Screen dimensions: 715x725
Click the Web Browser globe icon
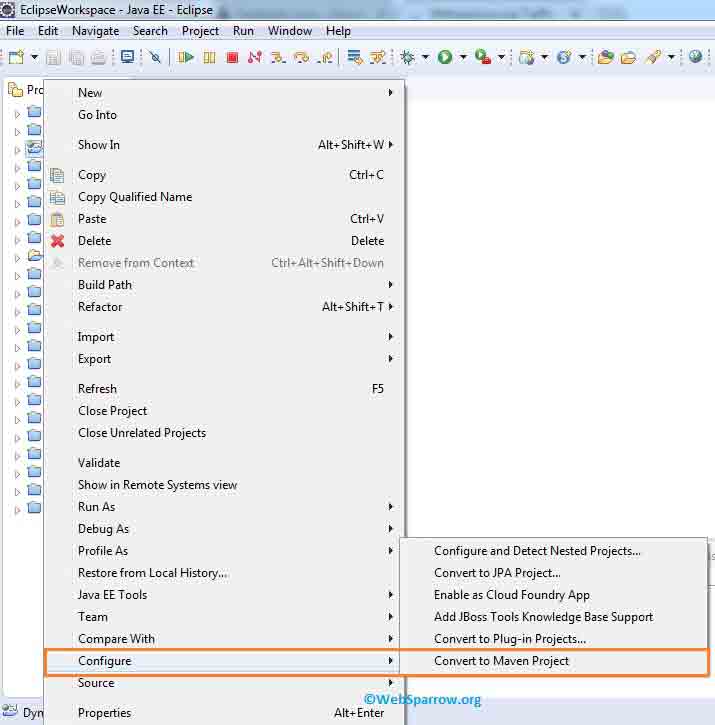click(695, 56)
